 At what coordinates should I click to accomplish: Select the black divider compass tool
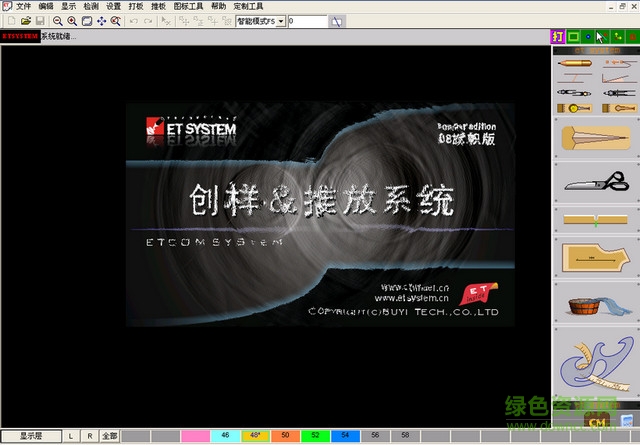[619, 93]
